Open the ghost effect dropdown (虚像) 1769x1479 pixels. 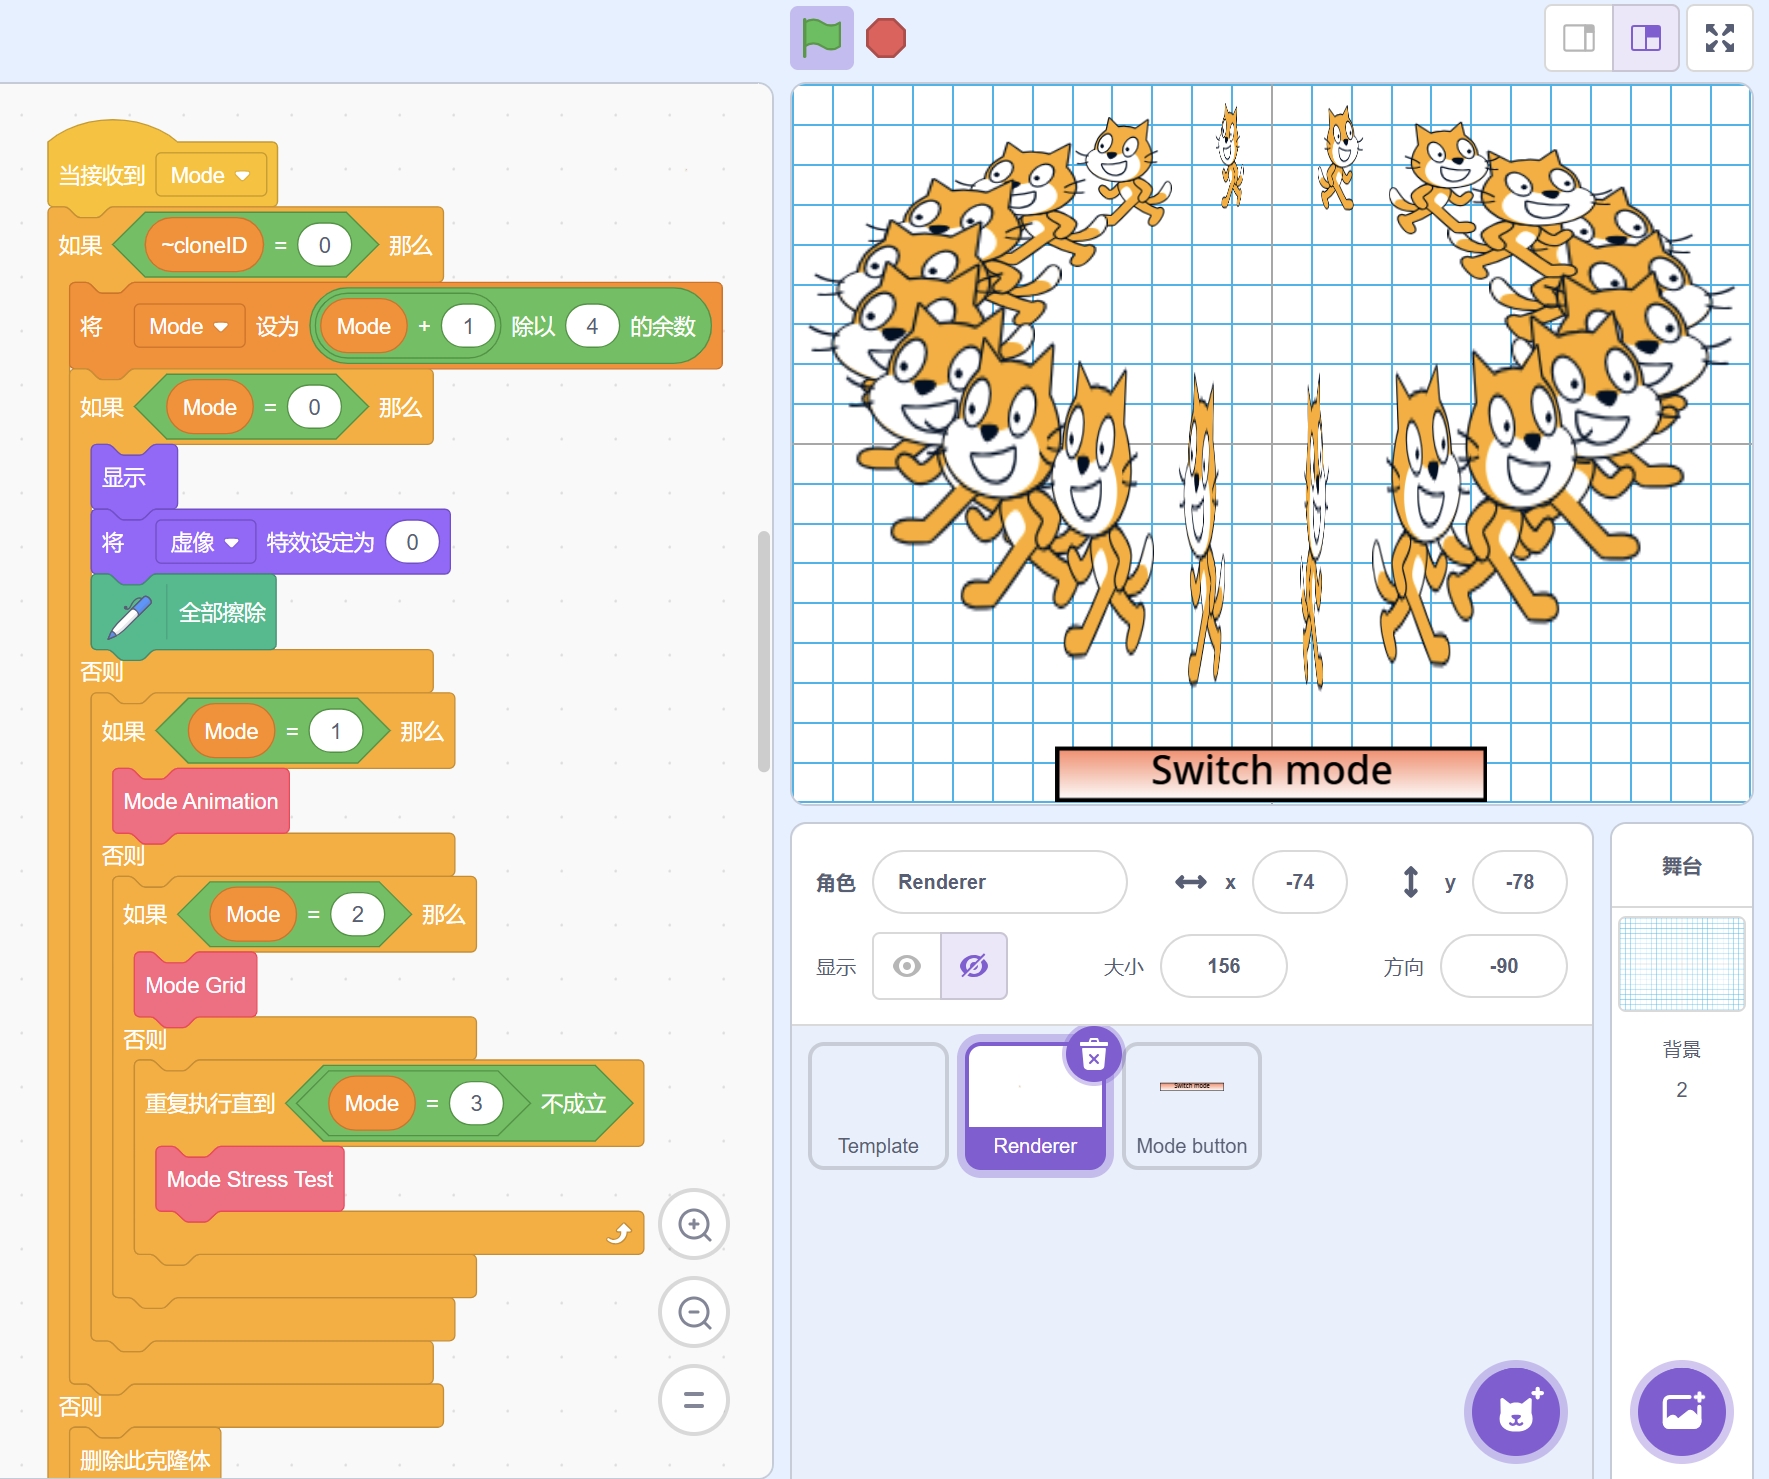pos(205,543)
